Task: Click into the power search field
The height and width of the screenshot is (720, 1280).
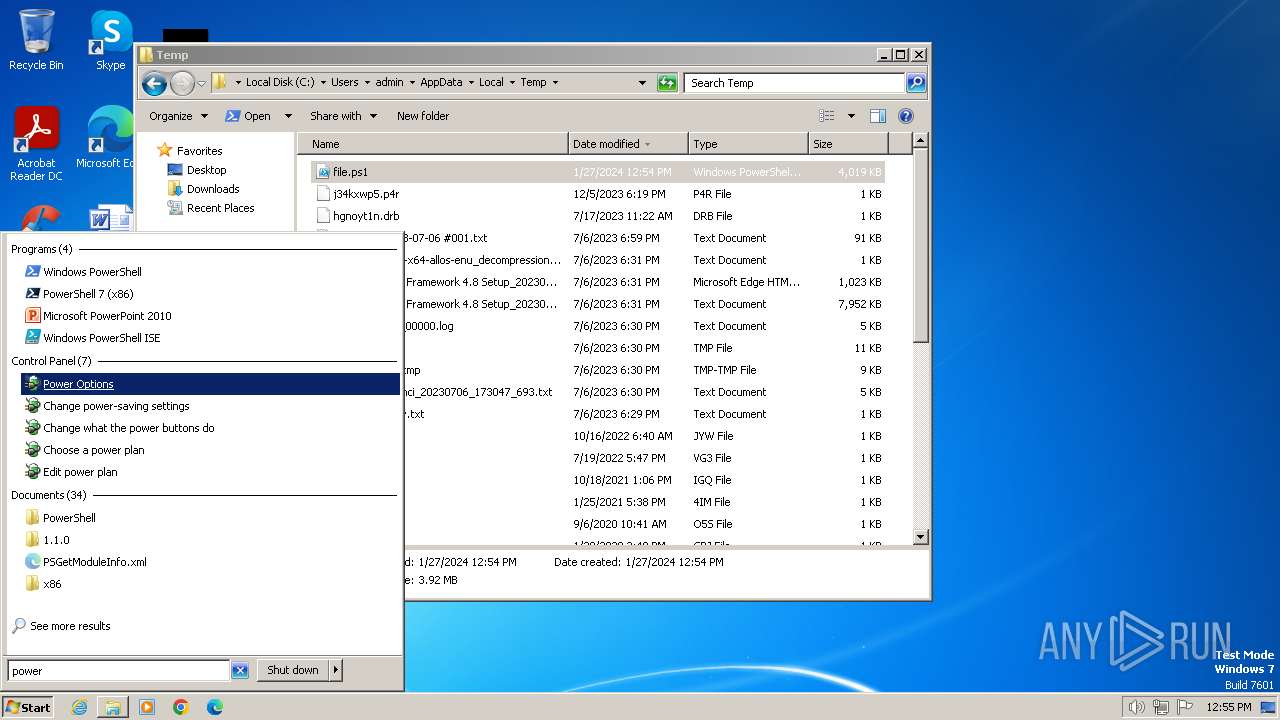Action: [118, 671]
